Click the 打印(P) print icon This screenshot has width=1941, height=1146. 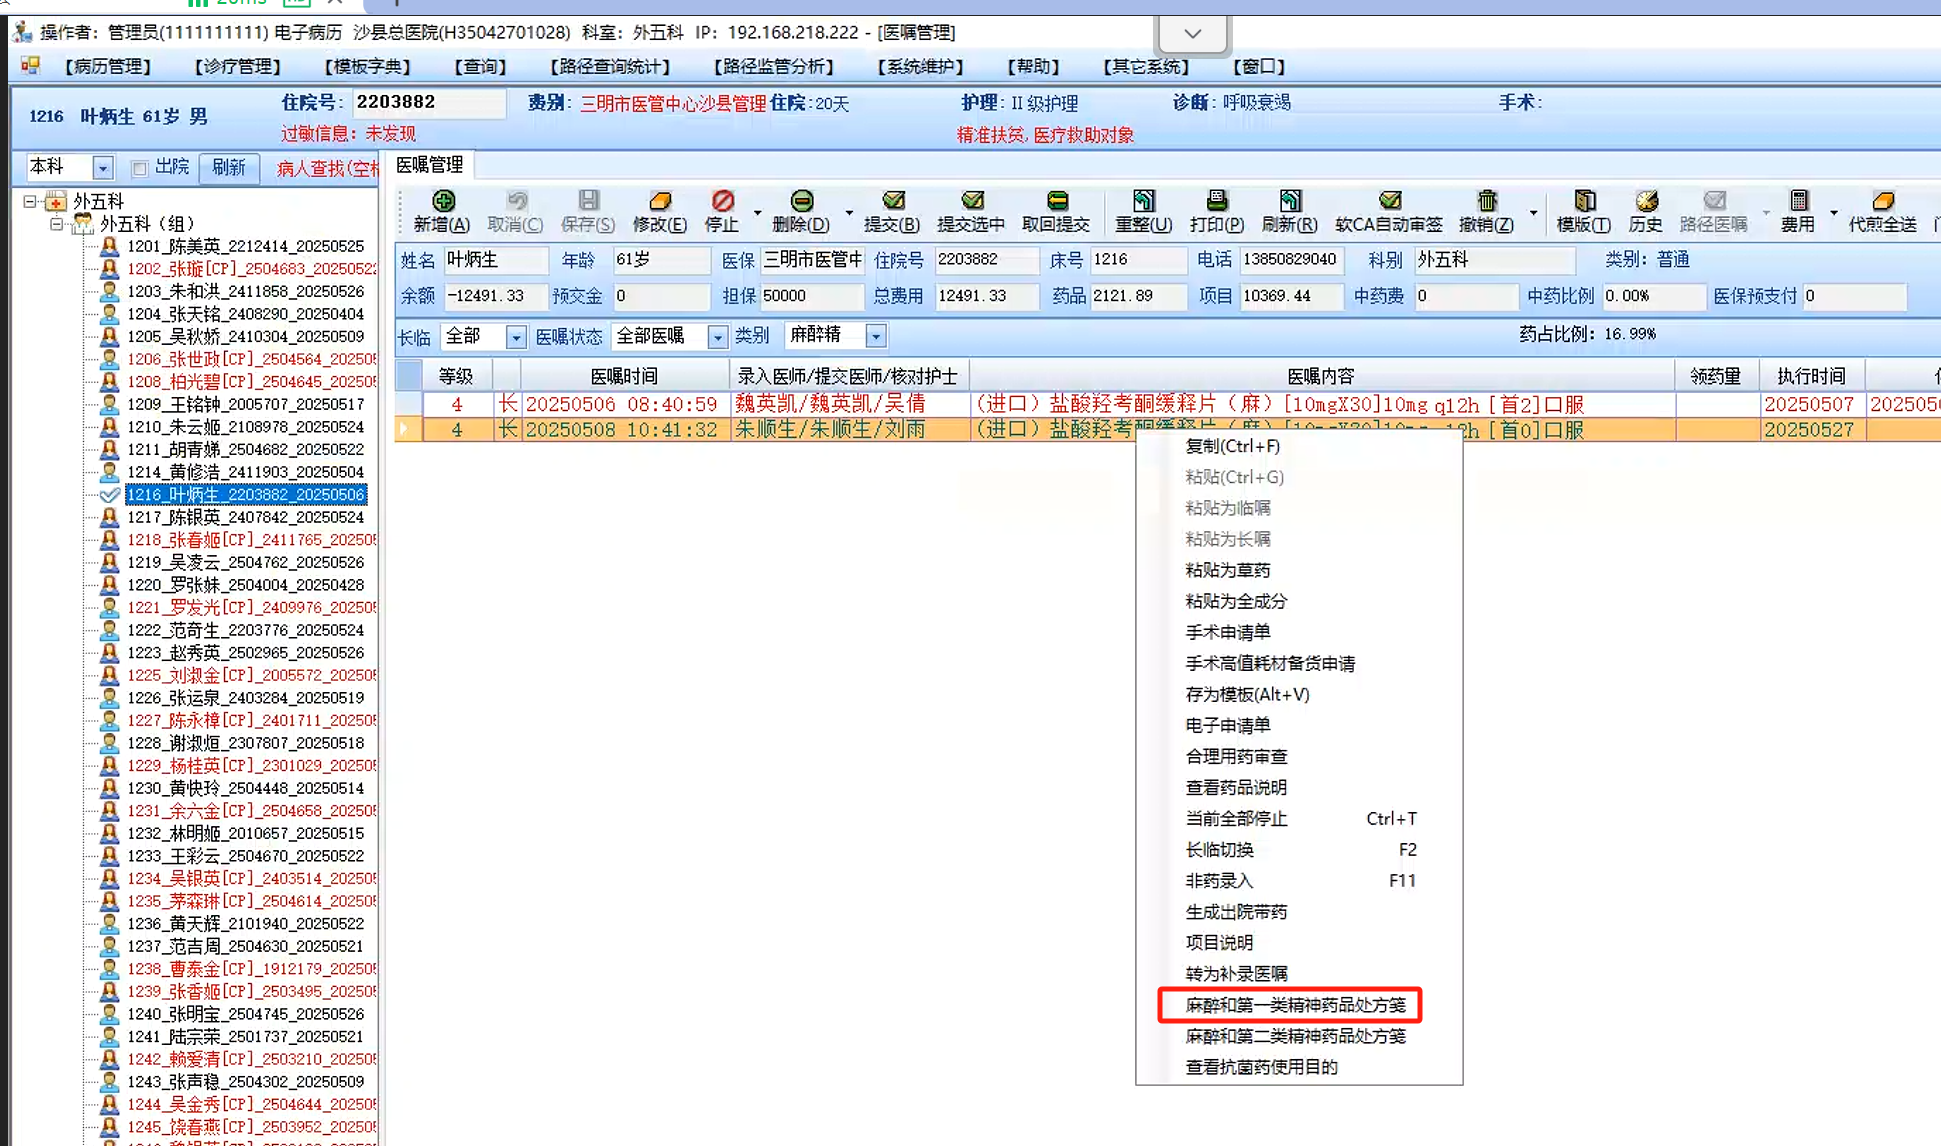click(1216, 202)
